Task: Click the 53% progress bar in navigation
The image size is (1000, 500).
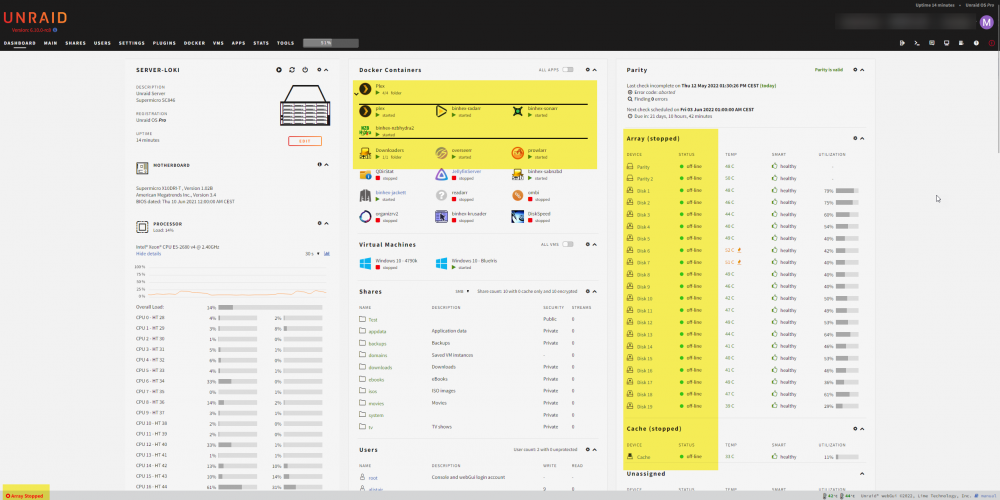Action: point(331,43)
